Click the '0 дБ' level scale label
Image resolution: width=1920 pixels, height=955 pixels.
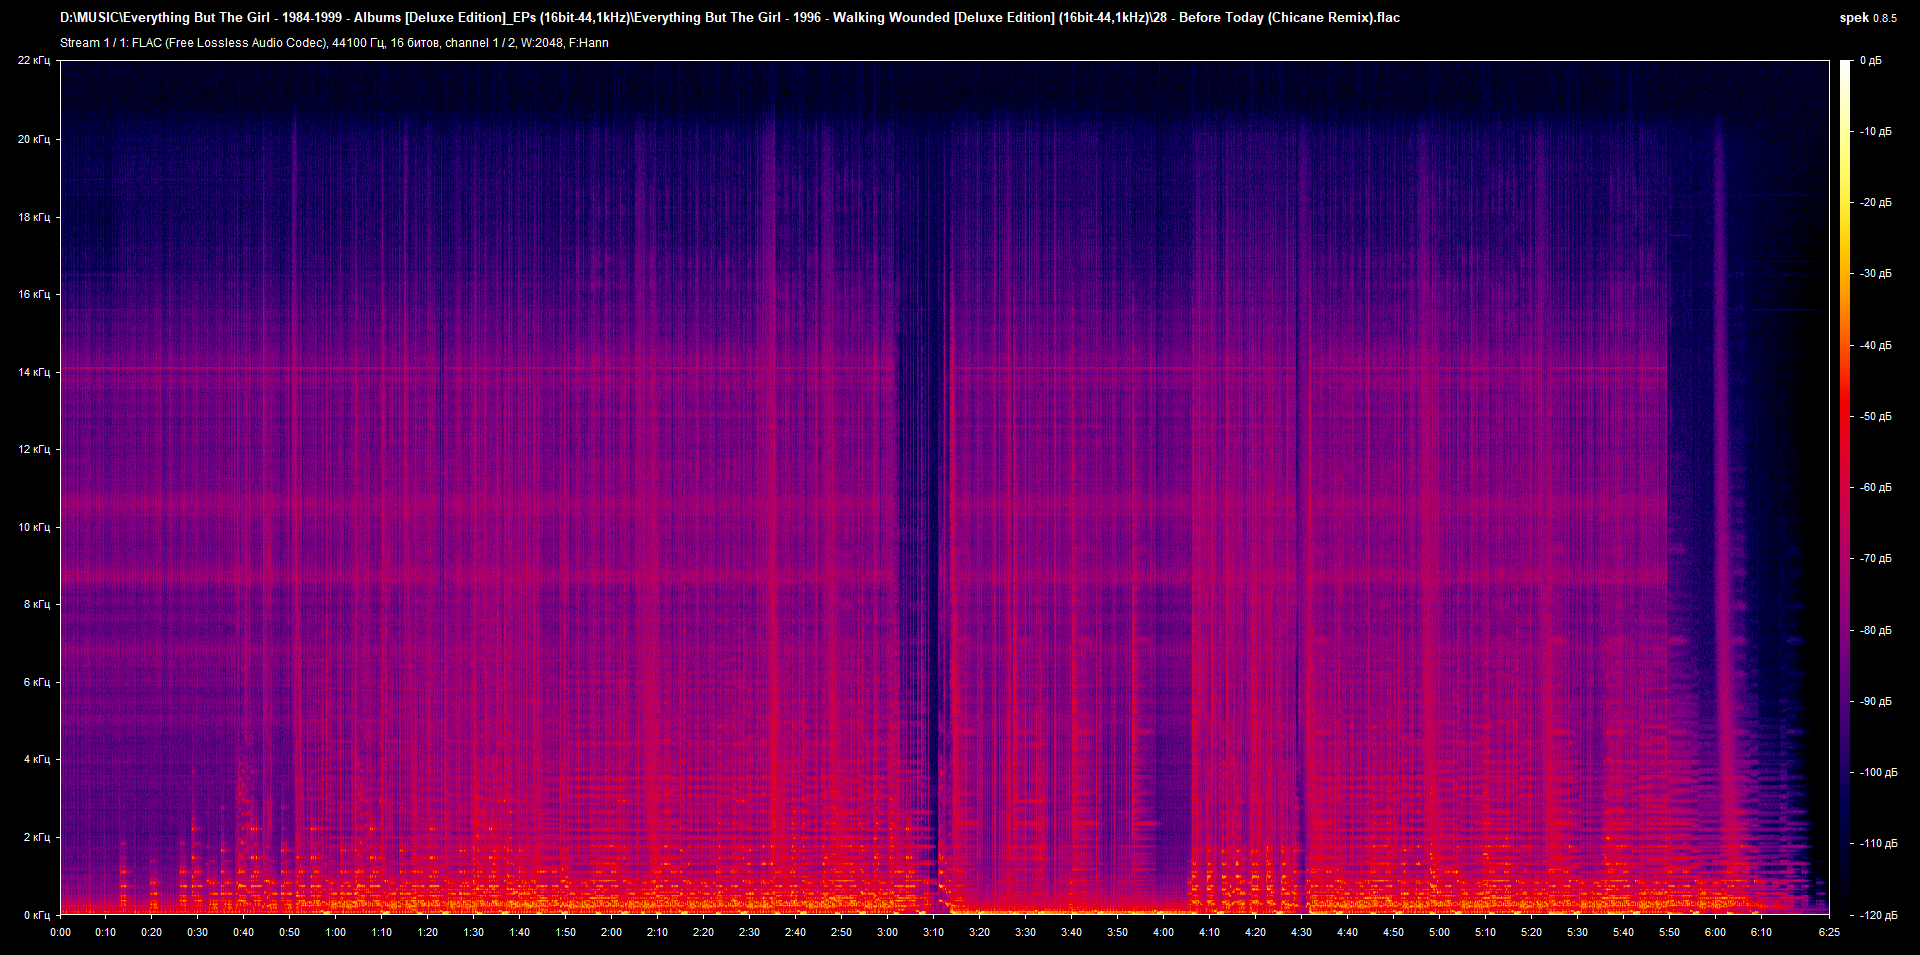click(1871, 61)
